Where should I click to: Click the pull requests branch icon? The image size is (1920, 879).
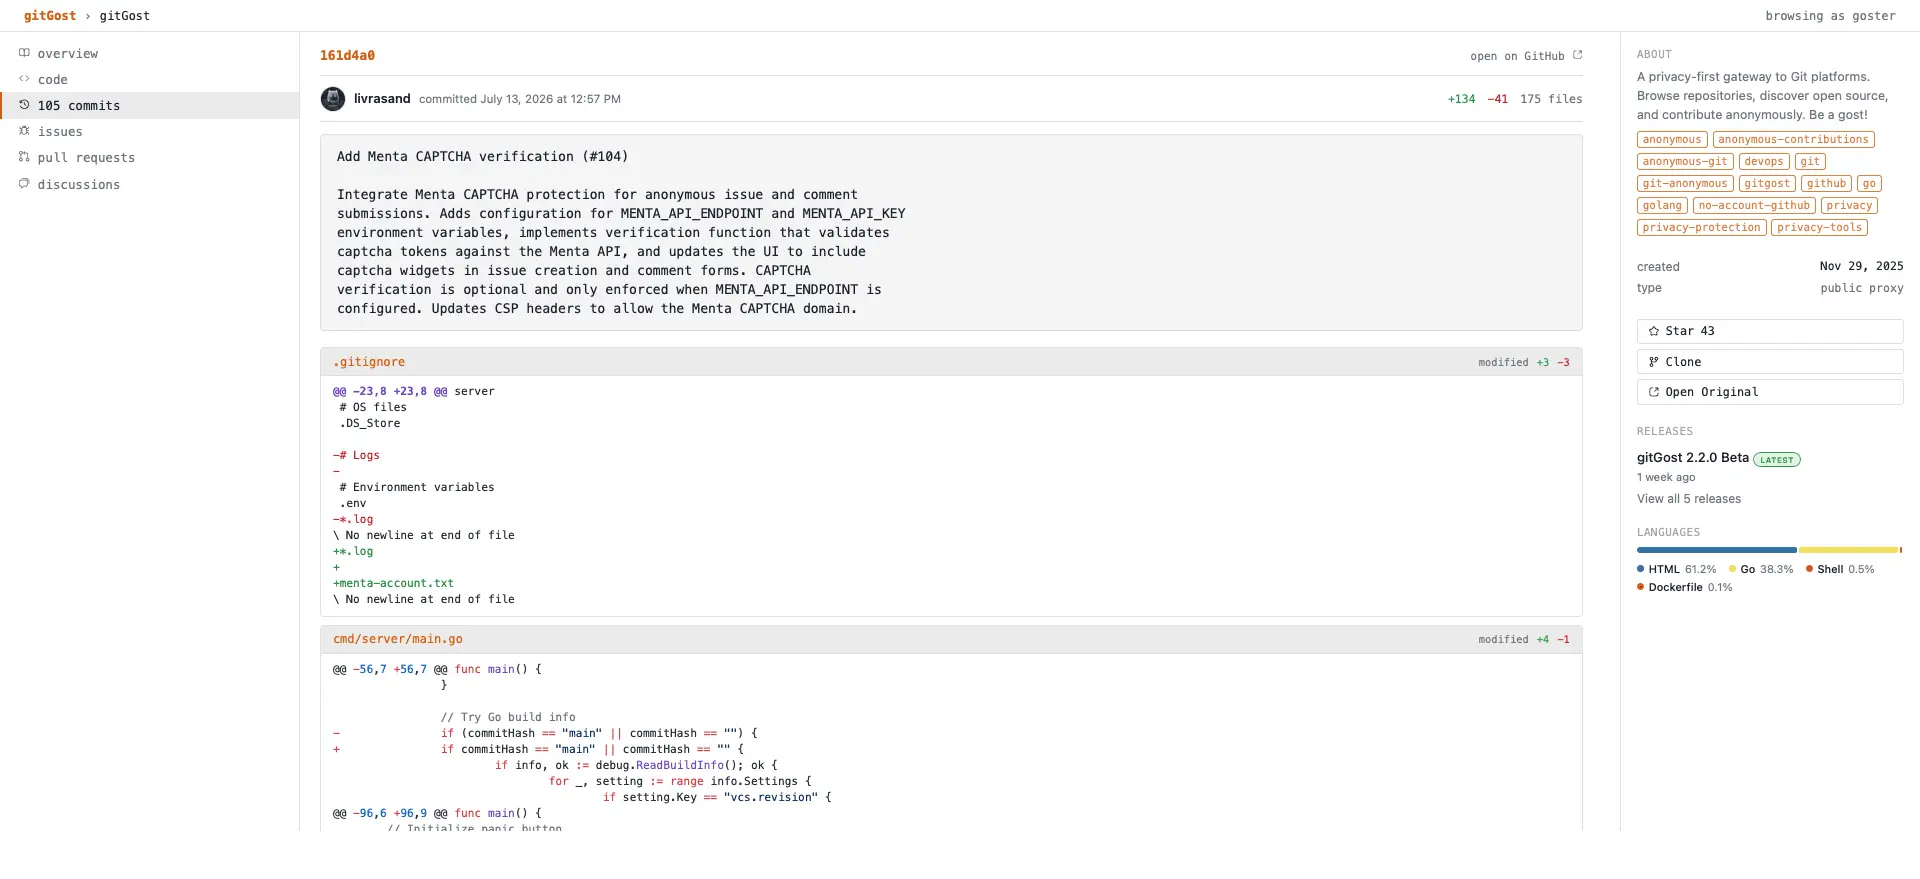(x=24, y=157)
